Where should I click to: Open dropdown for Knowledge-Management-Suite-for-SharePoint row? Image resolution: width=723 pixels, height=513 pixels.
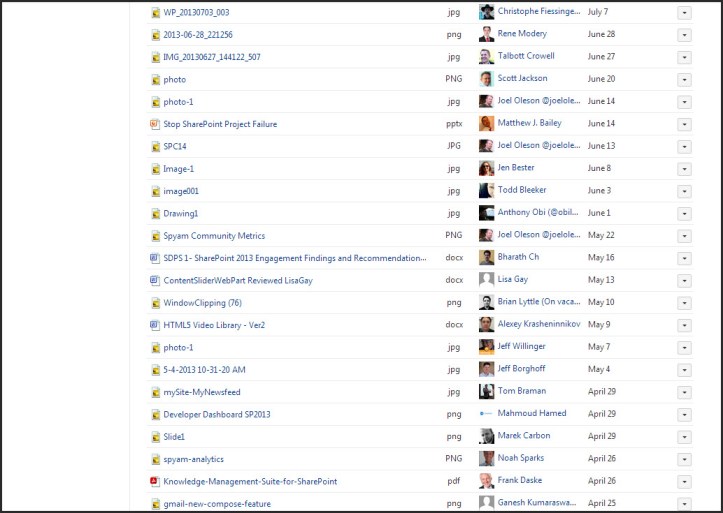684,482
